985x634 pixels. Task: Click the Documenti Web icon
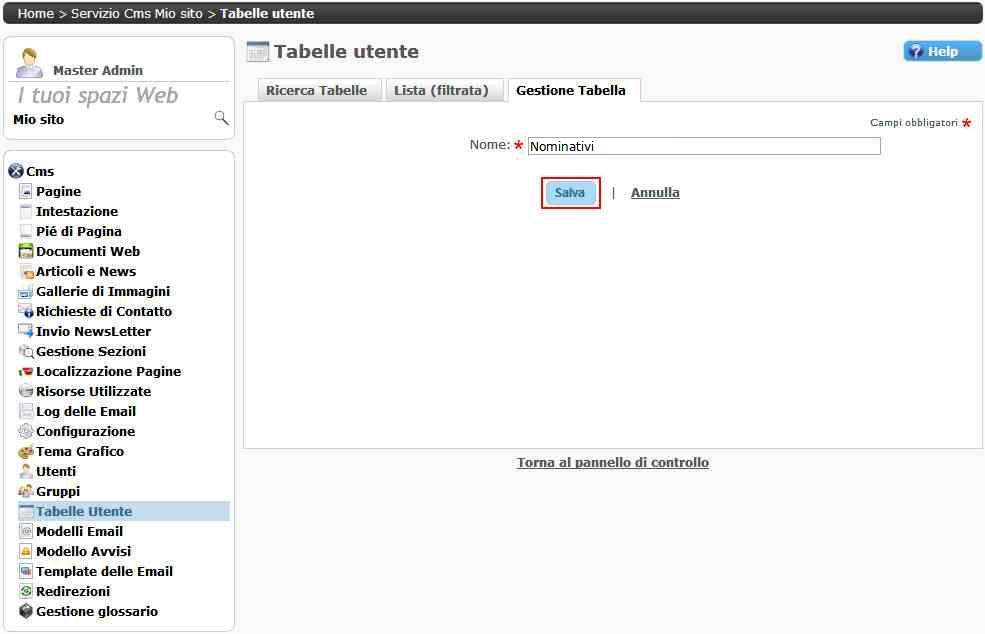tap(27, 251)
